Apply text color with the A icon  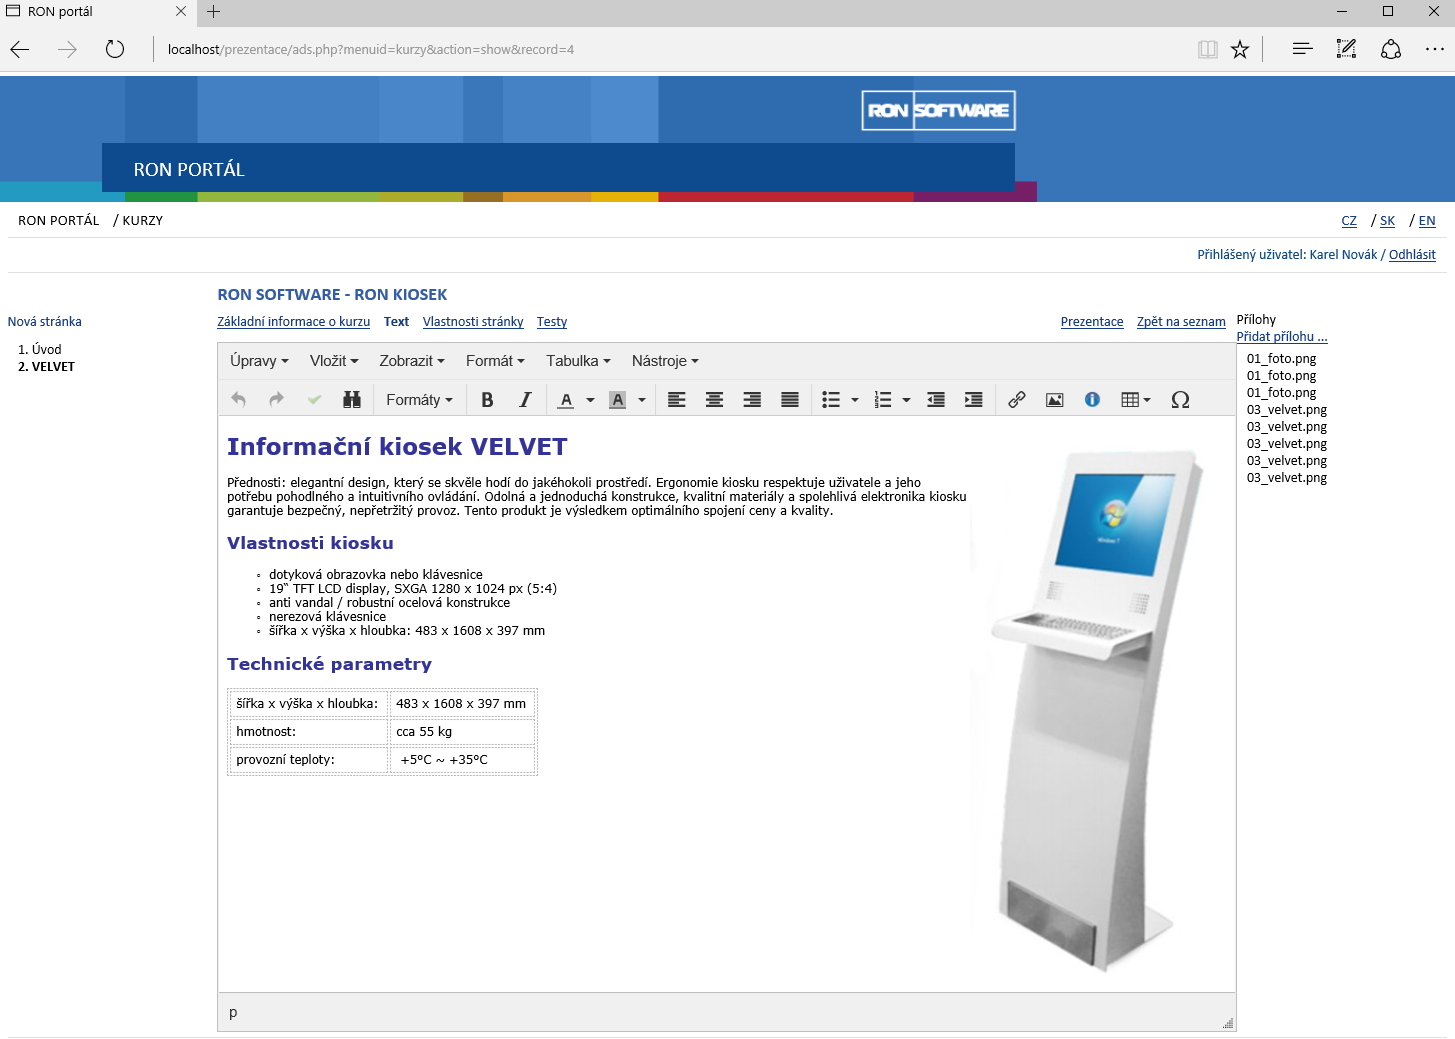566,400
